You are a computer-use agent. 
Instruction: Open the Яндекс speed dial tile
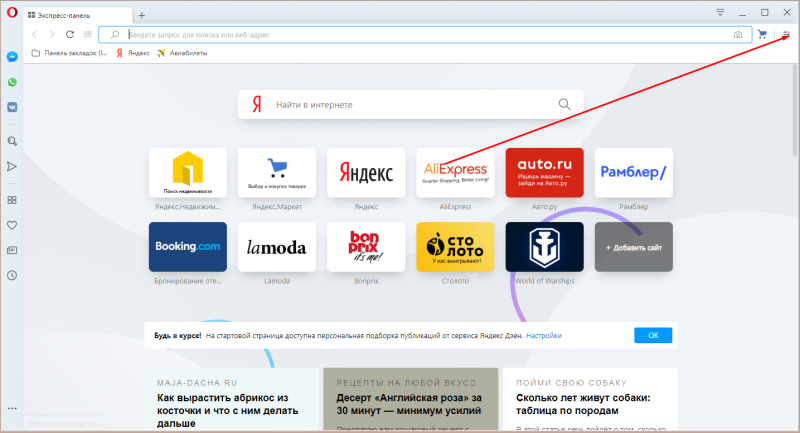pos(366,173)
